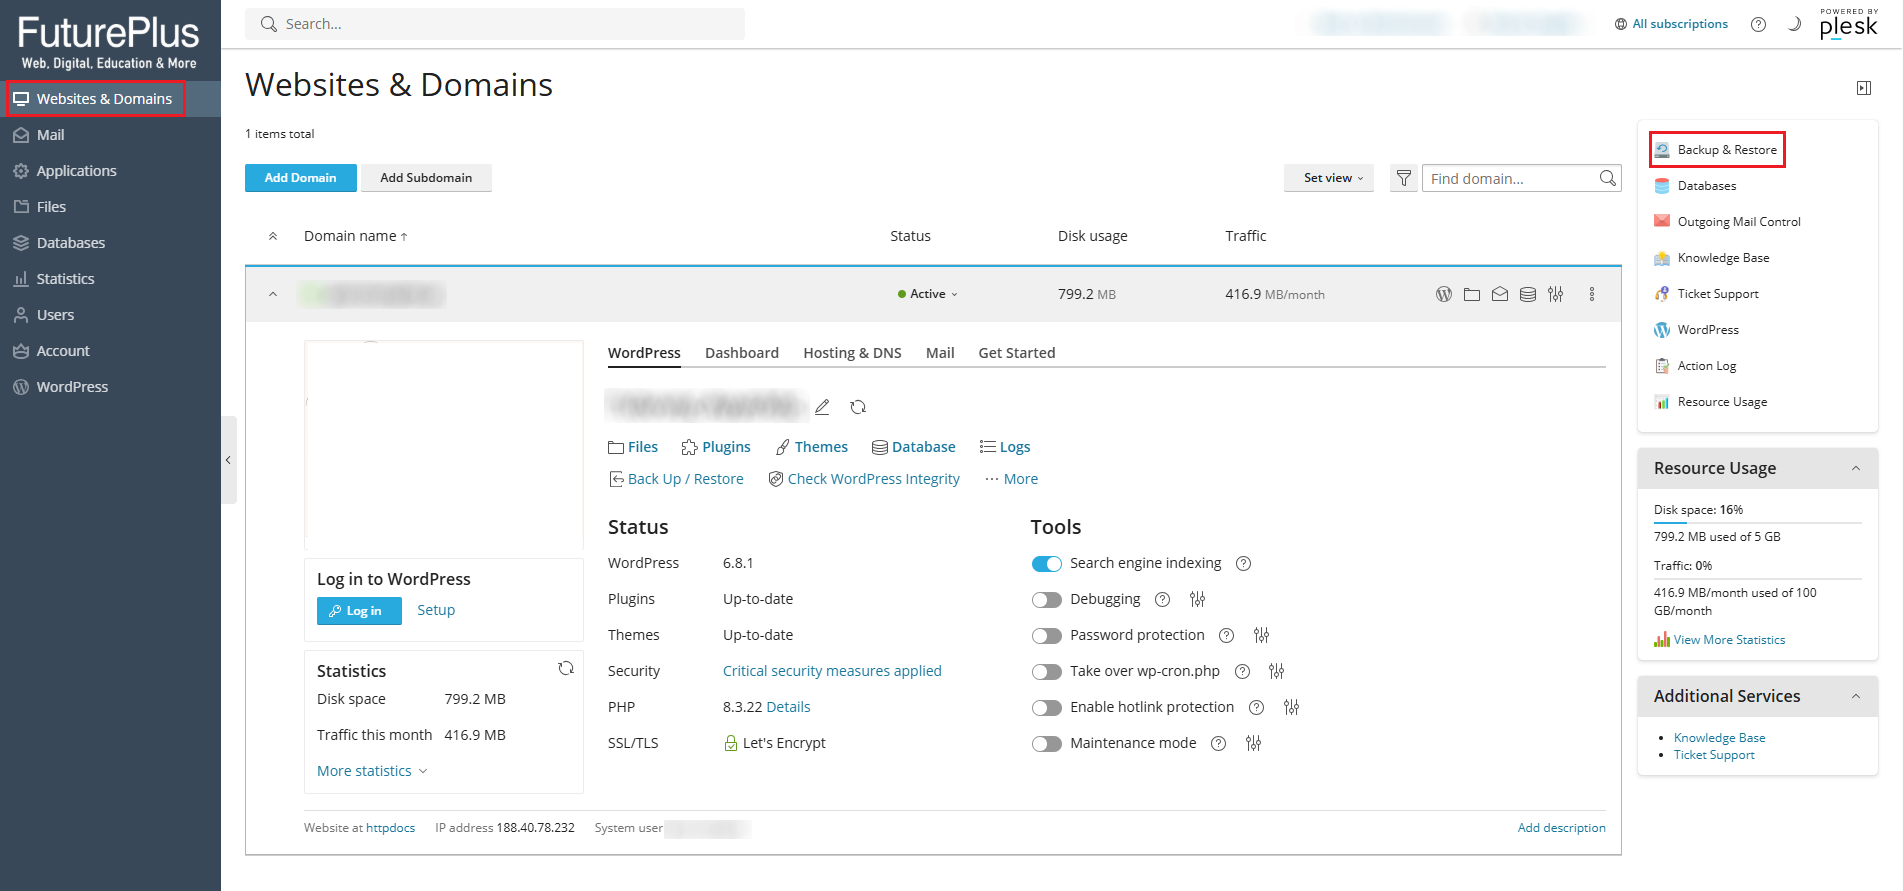Collapse the domain row chevron
The width and height of the screenshot is (1903, 891).
273,294
